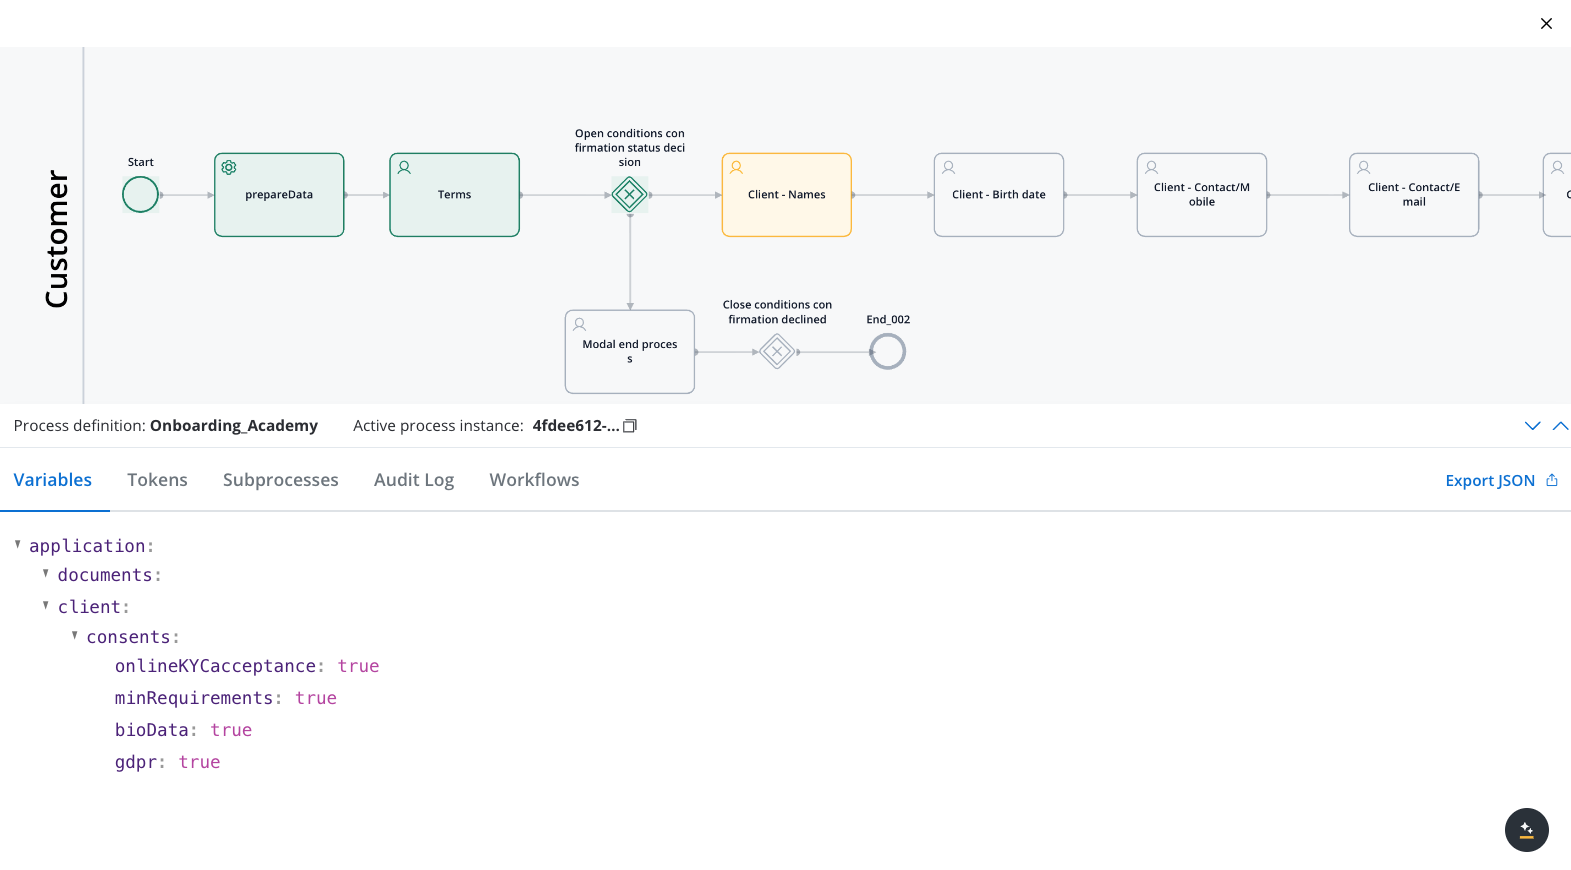Click the user icon on Client - Names task
Image resolution: width=1571 pixels, height=870 pixels.
coord(736,168)
